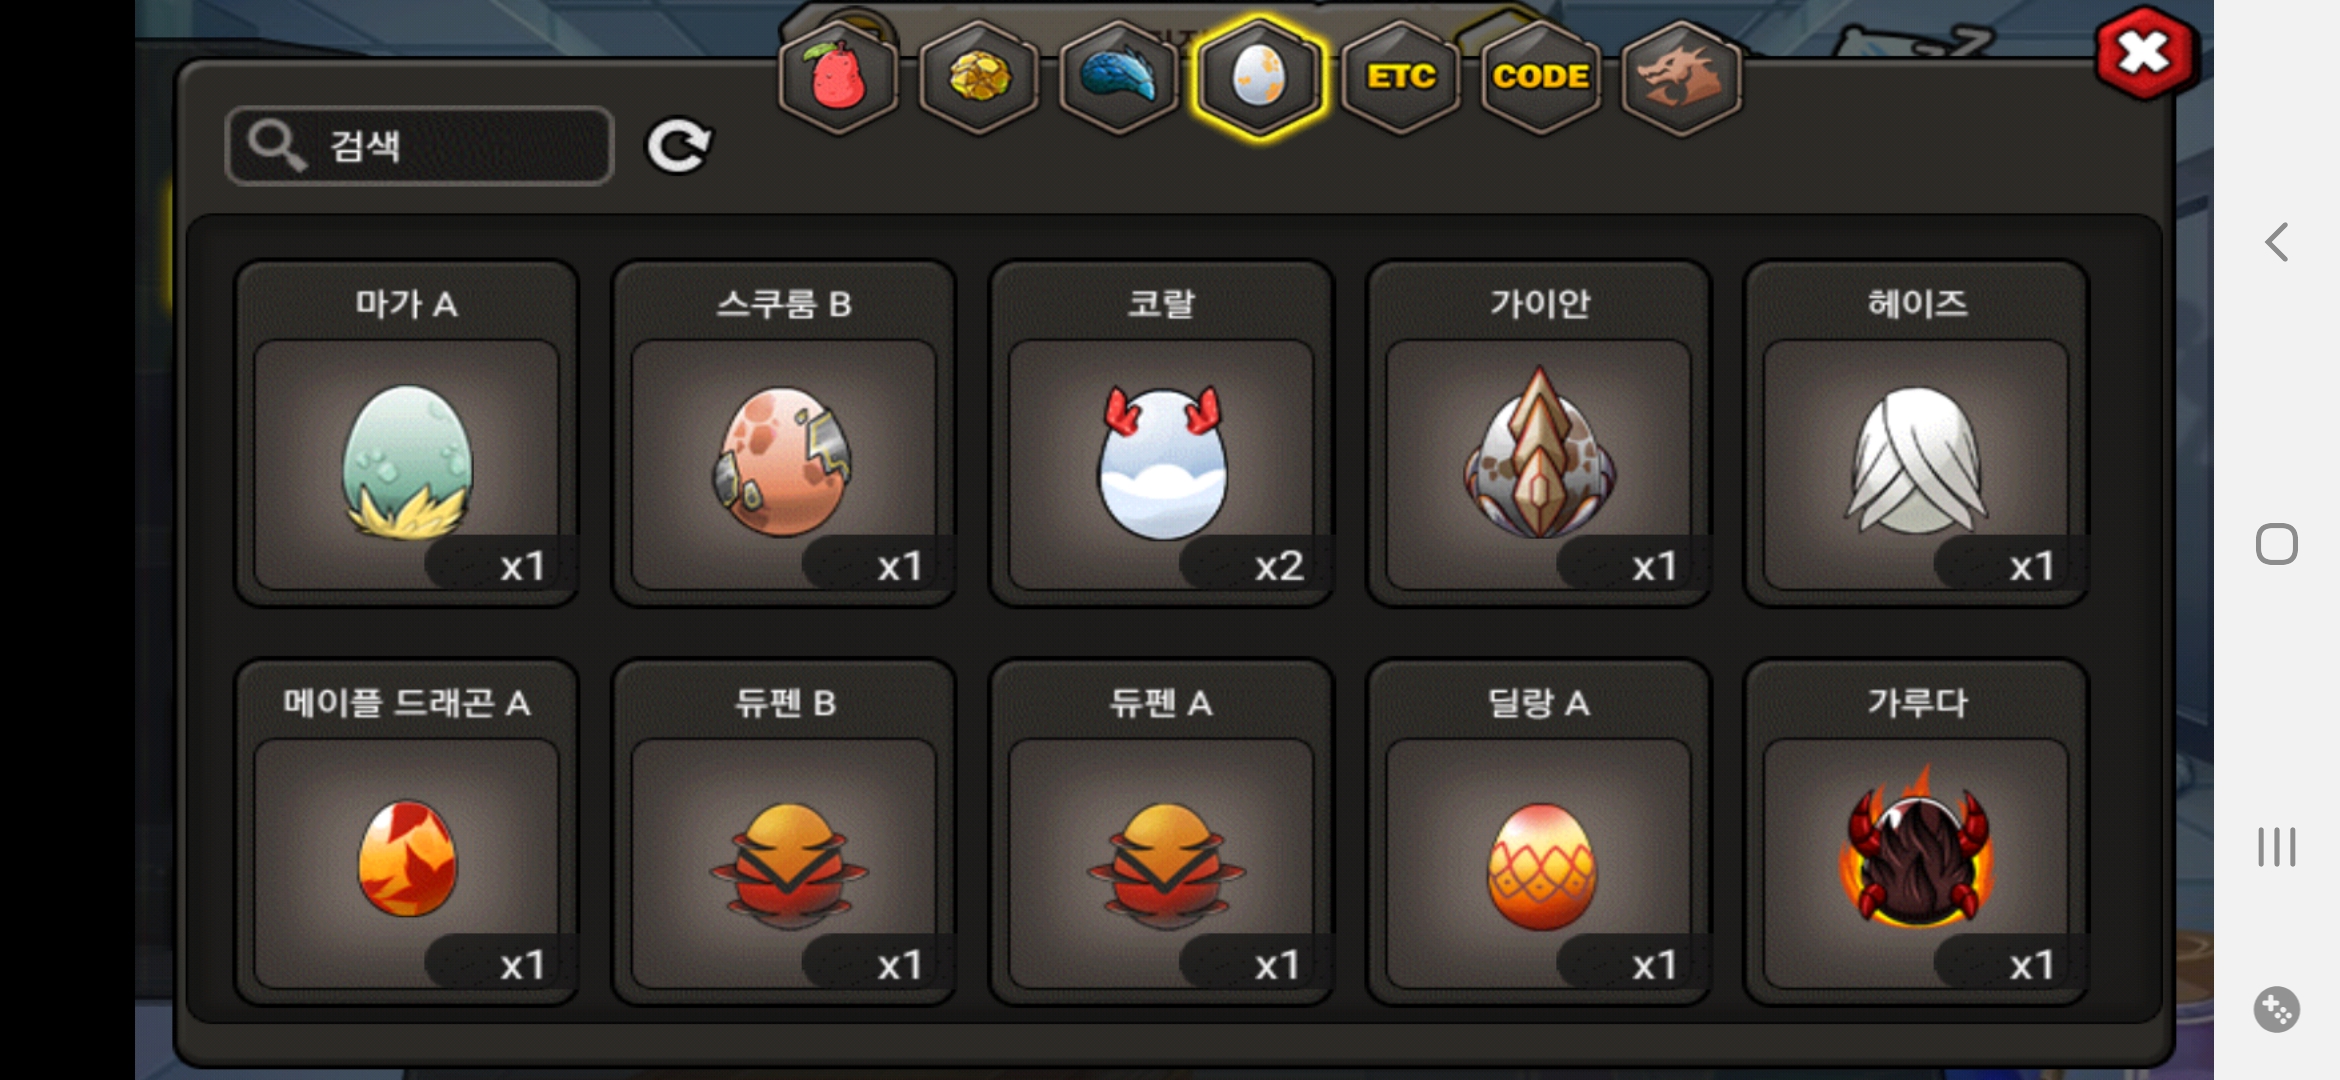Select the 스쿠룸 B cracked egg

coord(784,434)
